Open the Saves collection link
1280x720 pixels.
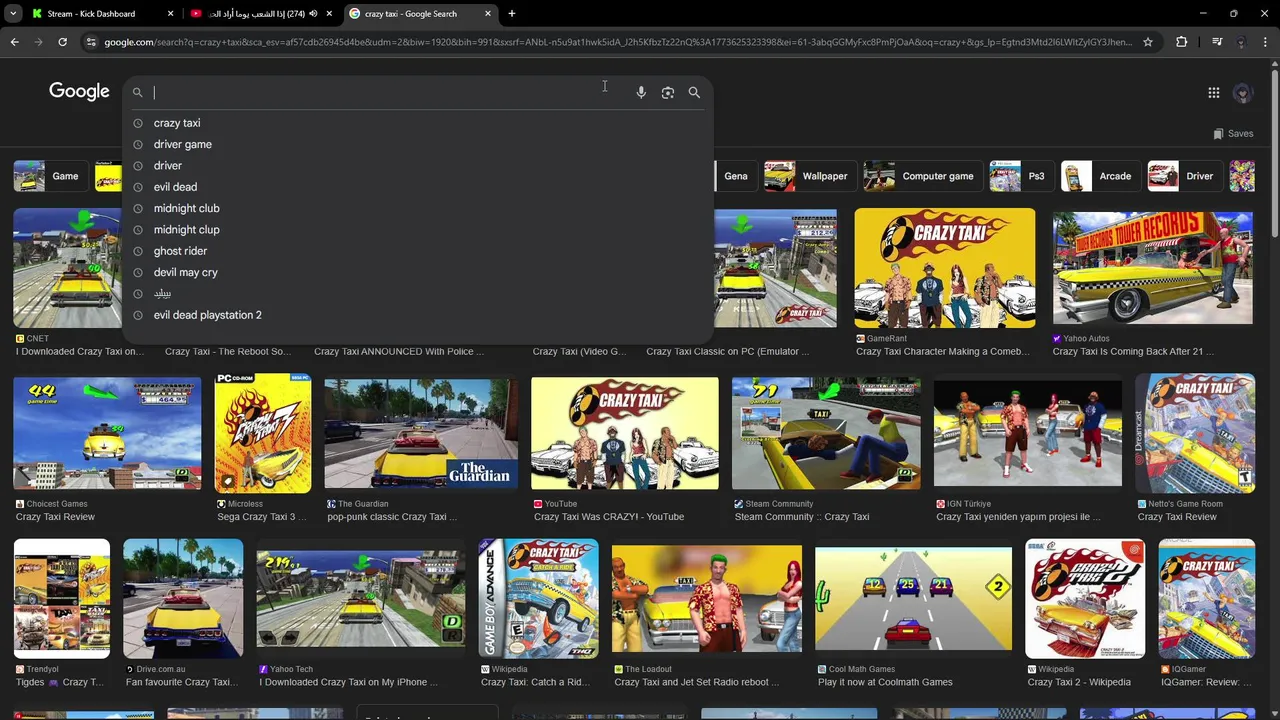(x=1232, y=134)
